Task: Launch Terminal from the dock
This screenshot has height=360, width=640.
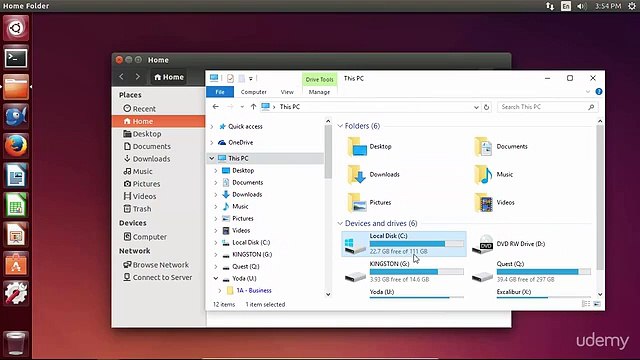Action: [x=16, y=58]
